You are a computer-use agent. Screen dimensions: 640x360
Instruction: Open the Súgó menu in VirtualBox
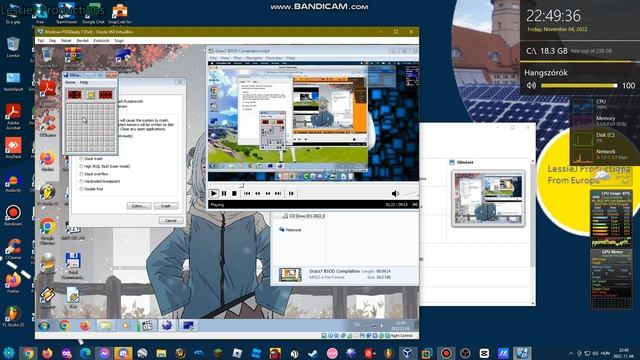[x=119, y=41]
